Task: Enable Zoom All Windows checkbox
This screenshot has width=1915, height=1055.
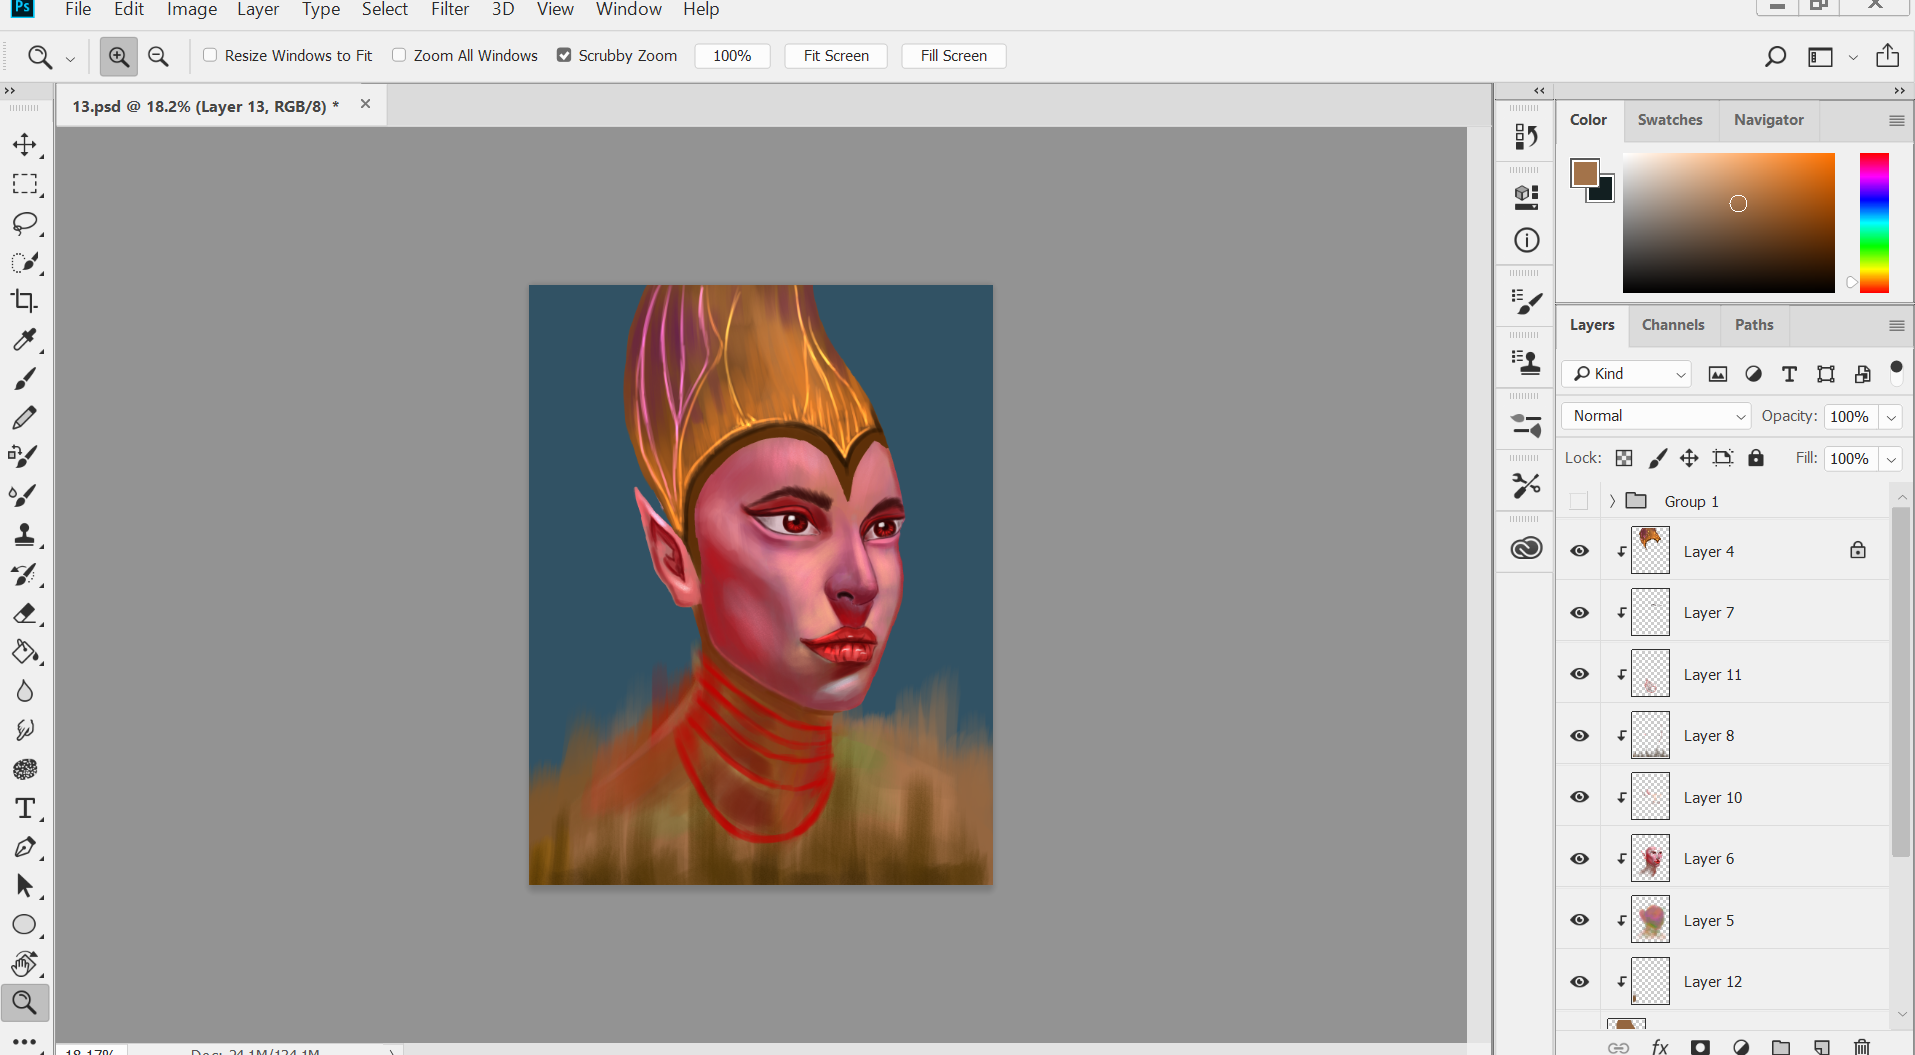Action: (x=399, y=55)
